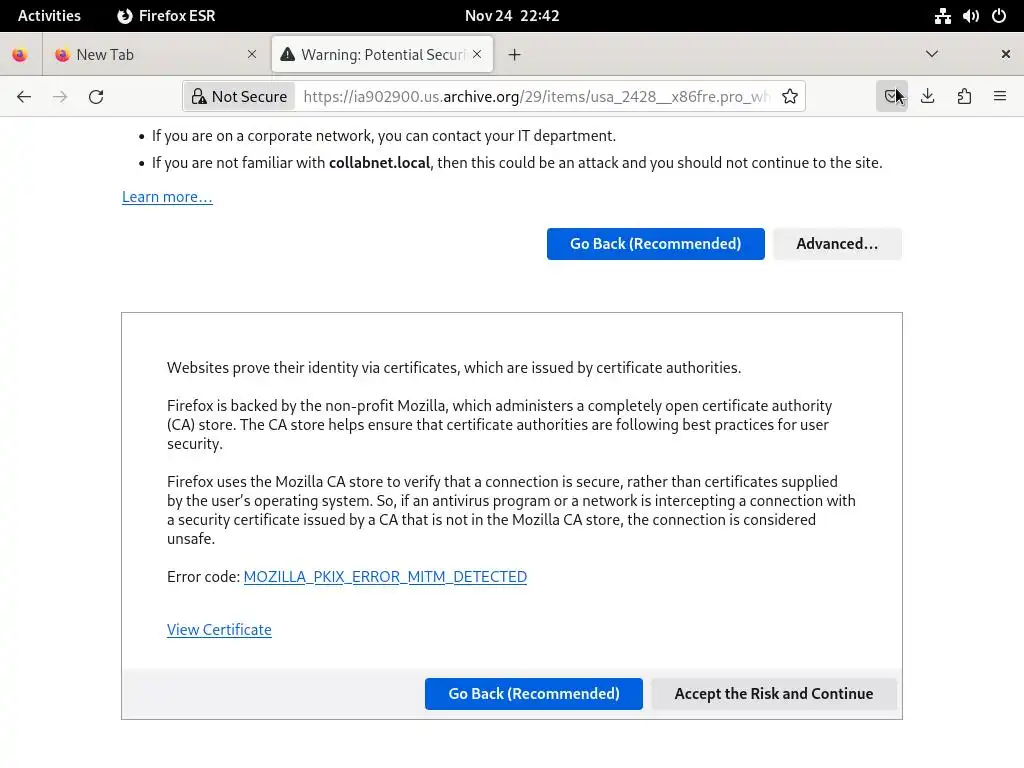Click upper Go Back (Recommended) button
The height and width of the screenshot is (768, 1024).
(x=656, y=244)
